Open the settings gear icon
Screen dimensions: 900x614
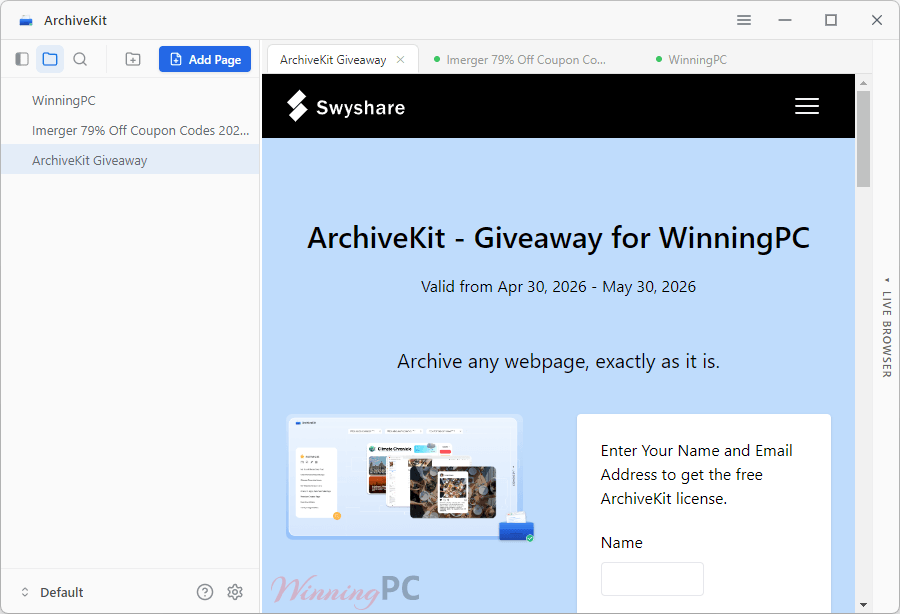click(235, 592)
